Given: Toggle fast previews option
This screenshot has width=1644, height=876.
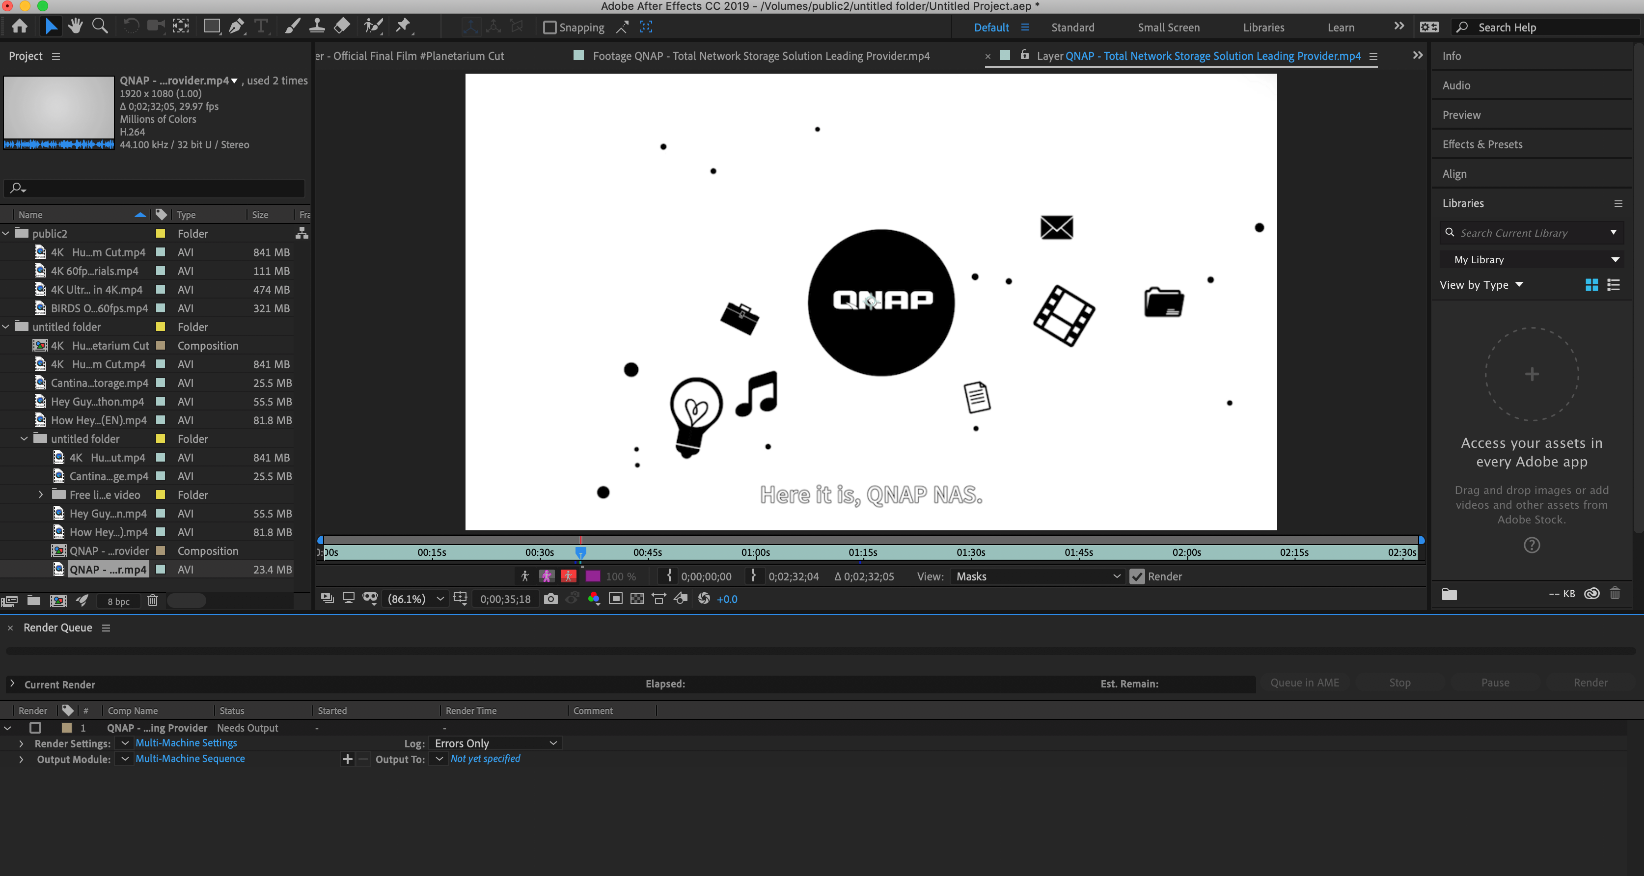Looking at the screenshot, I should (681, 599).
